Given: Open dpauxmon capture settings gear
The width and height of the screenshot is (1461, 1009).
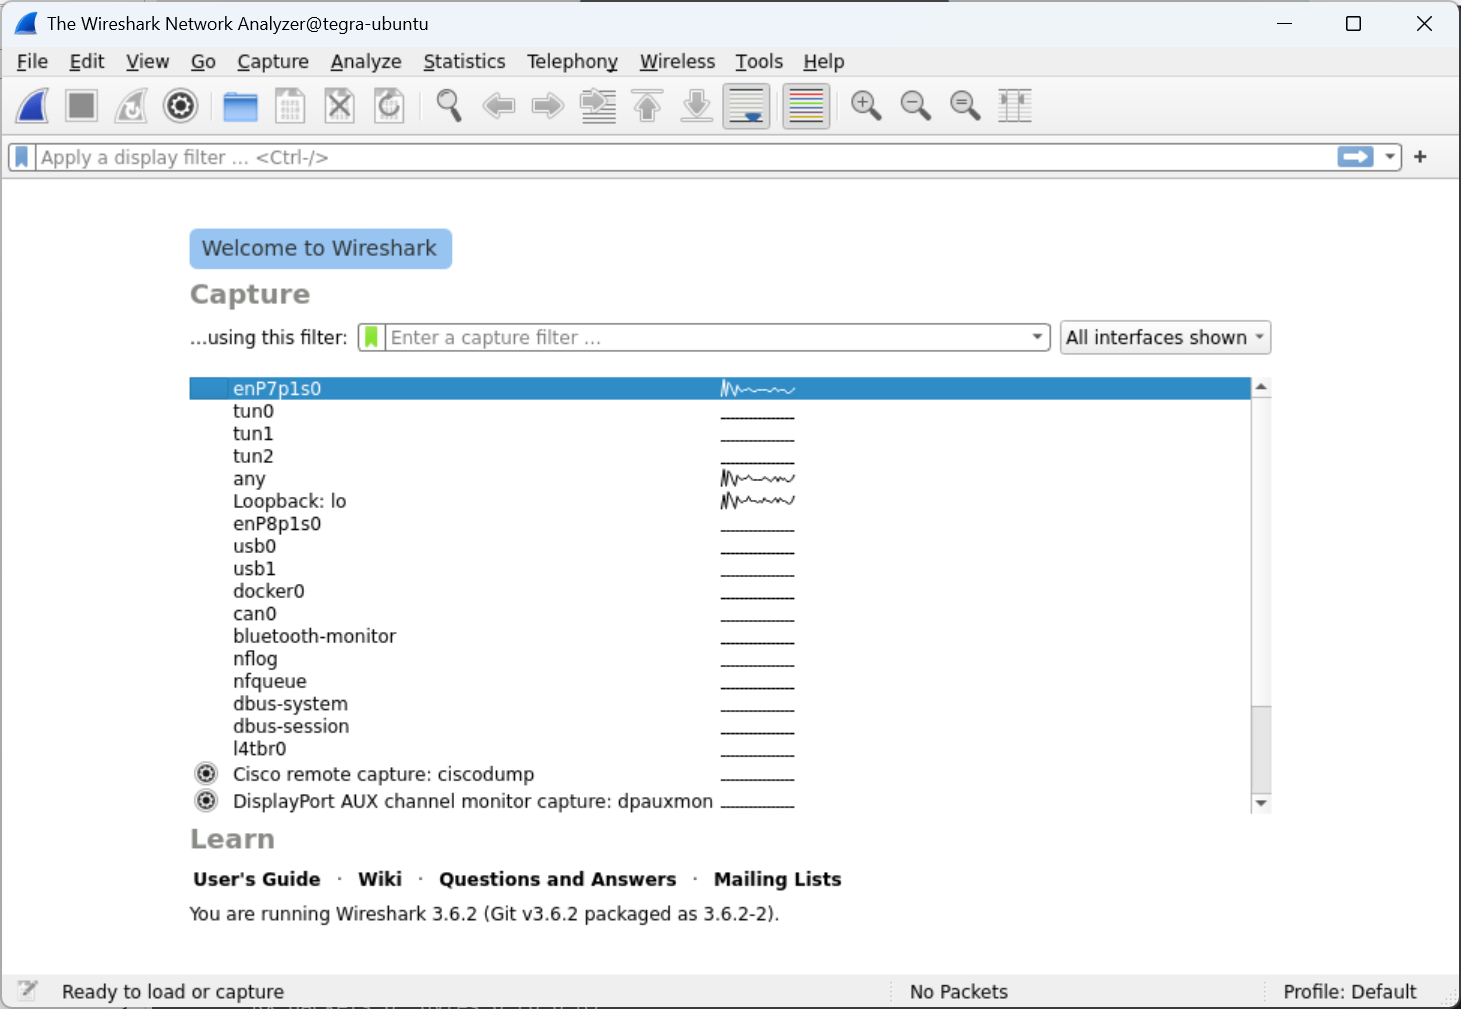Looking at the screenshot, I should 206,800.
